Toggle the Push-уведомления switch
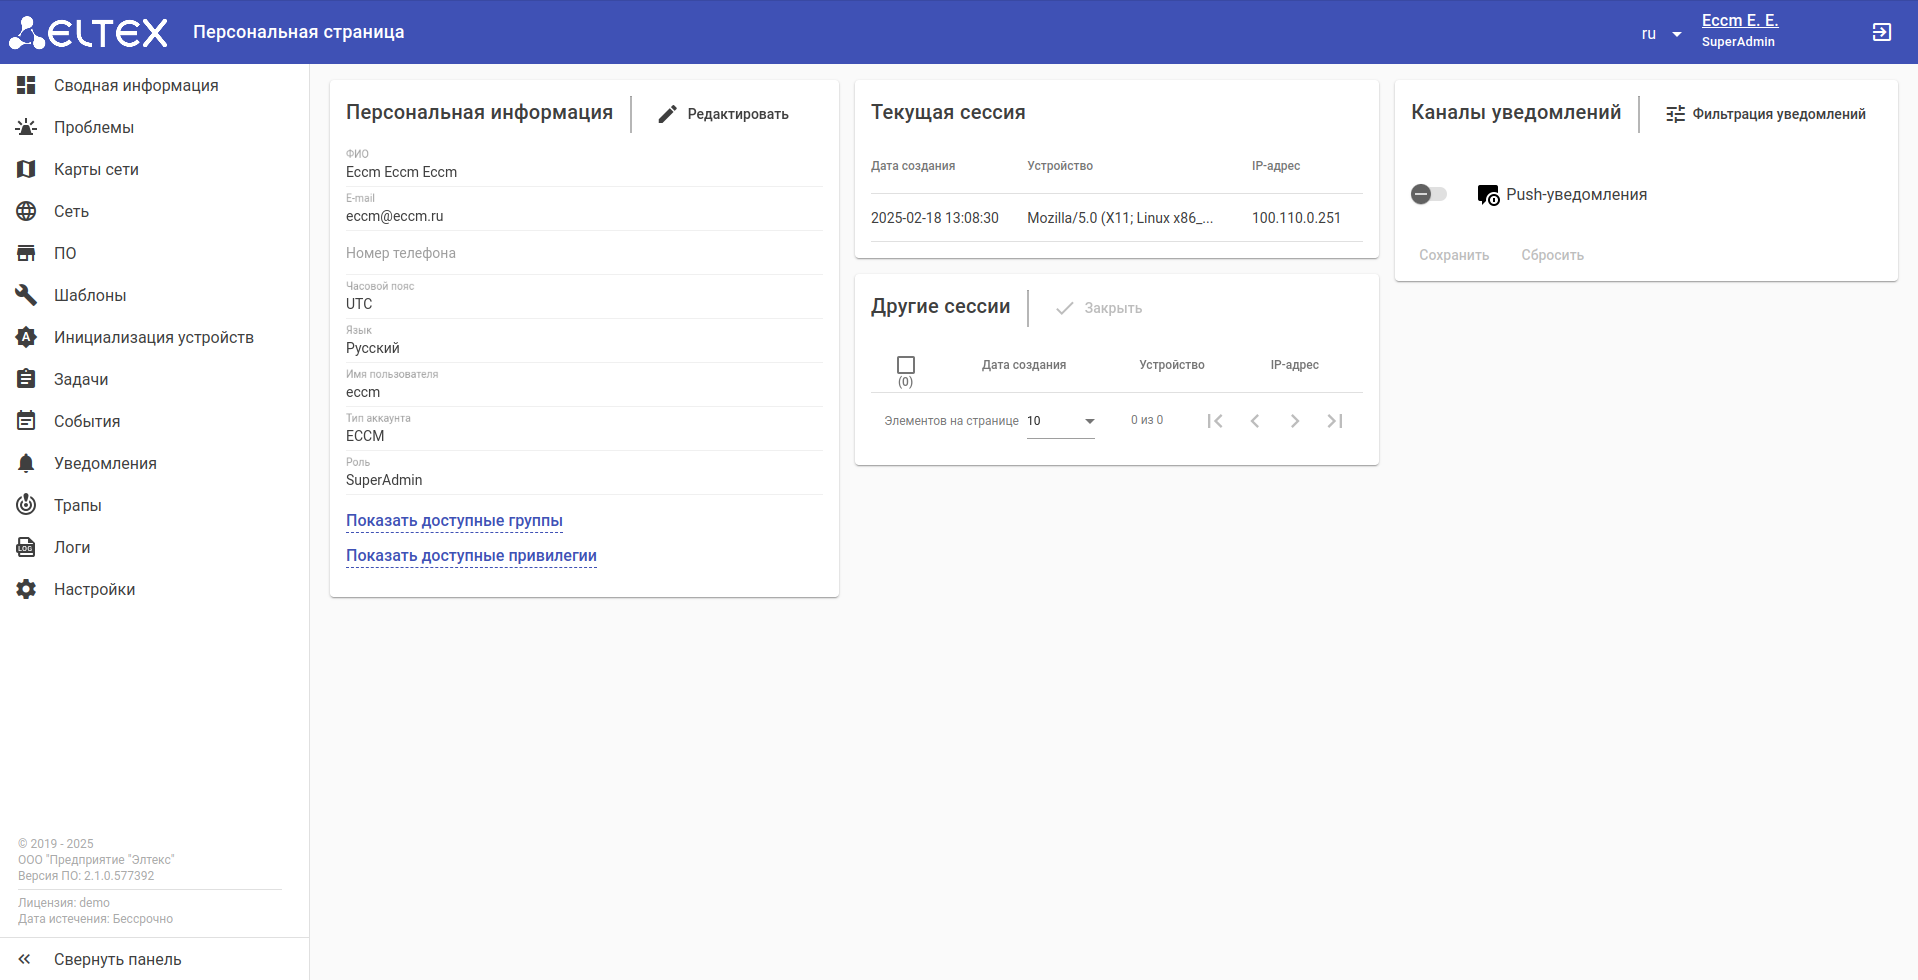 pyautogui.click(x=1428, y=194)
